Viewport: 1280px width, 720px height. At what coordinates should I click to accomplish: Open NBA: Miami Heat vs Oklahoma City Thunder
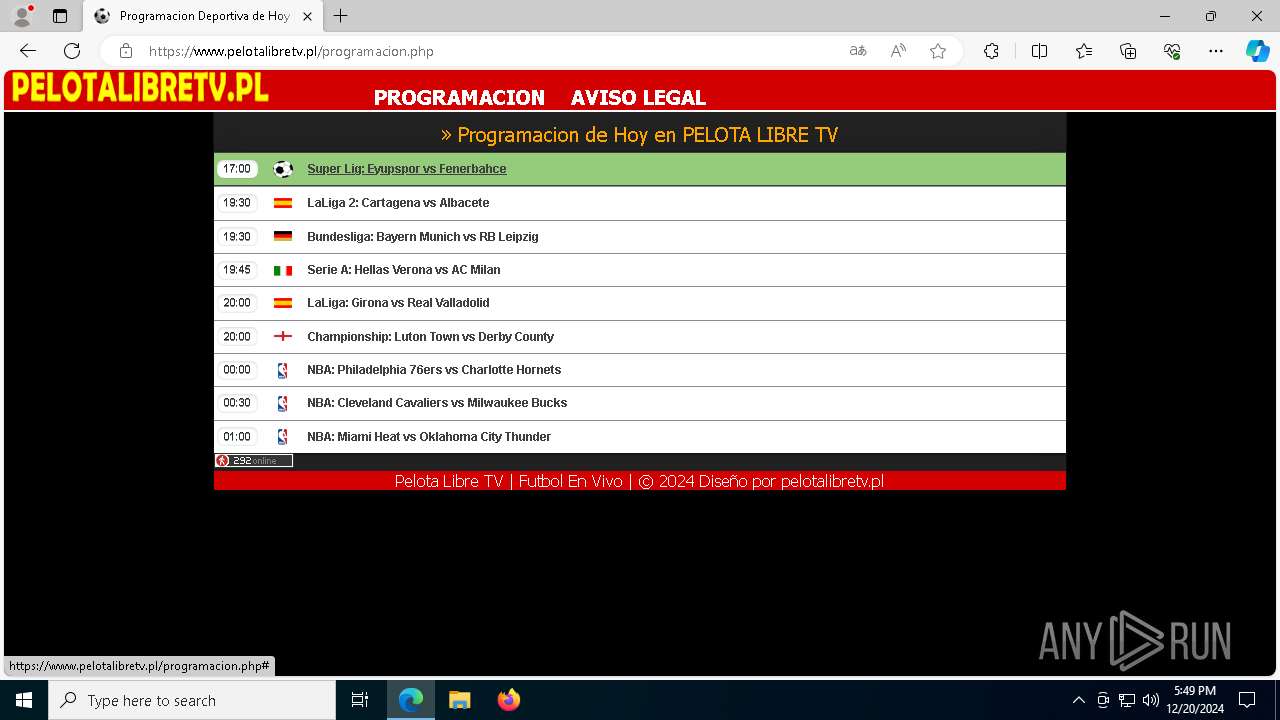click(x=429, y=437)
